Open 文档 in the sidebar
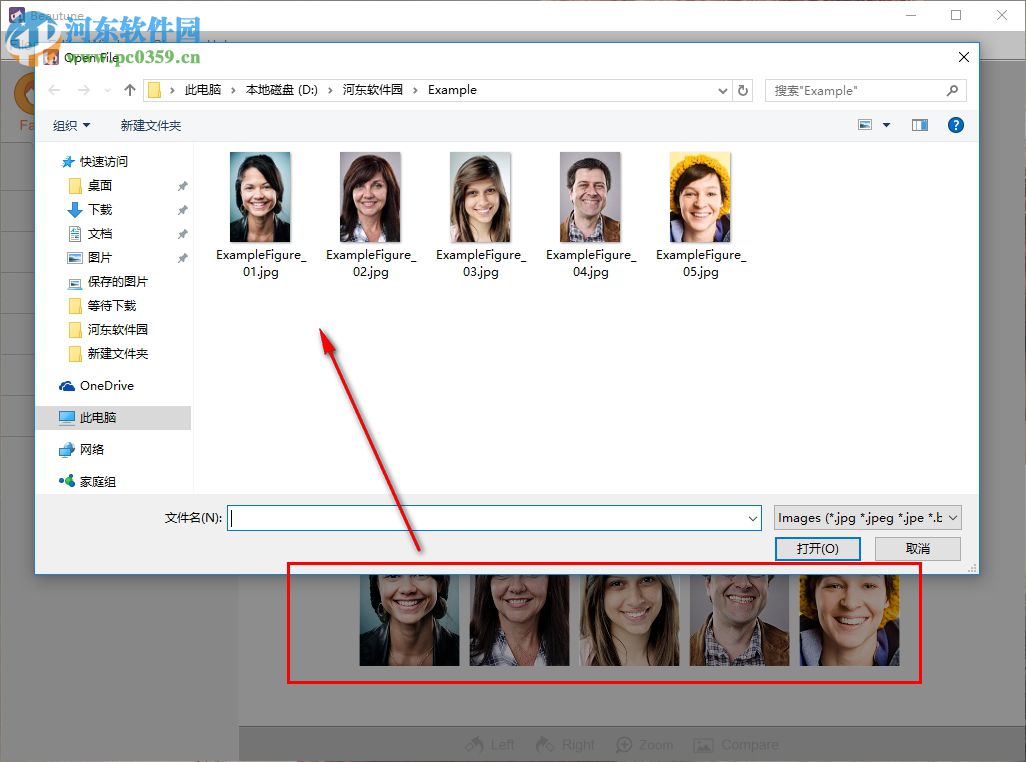Screen dimensions: 1026x762 100,234
